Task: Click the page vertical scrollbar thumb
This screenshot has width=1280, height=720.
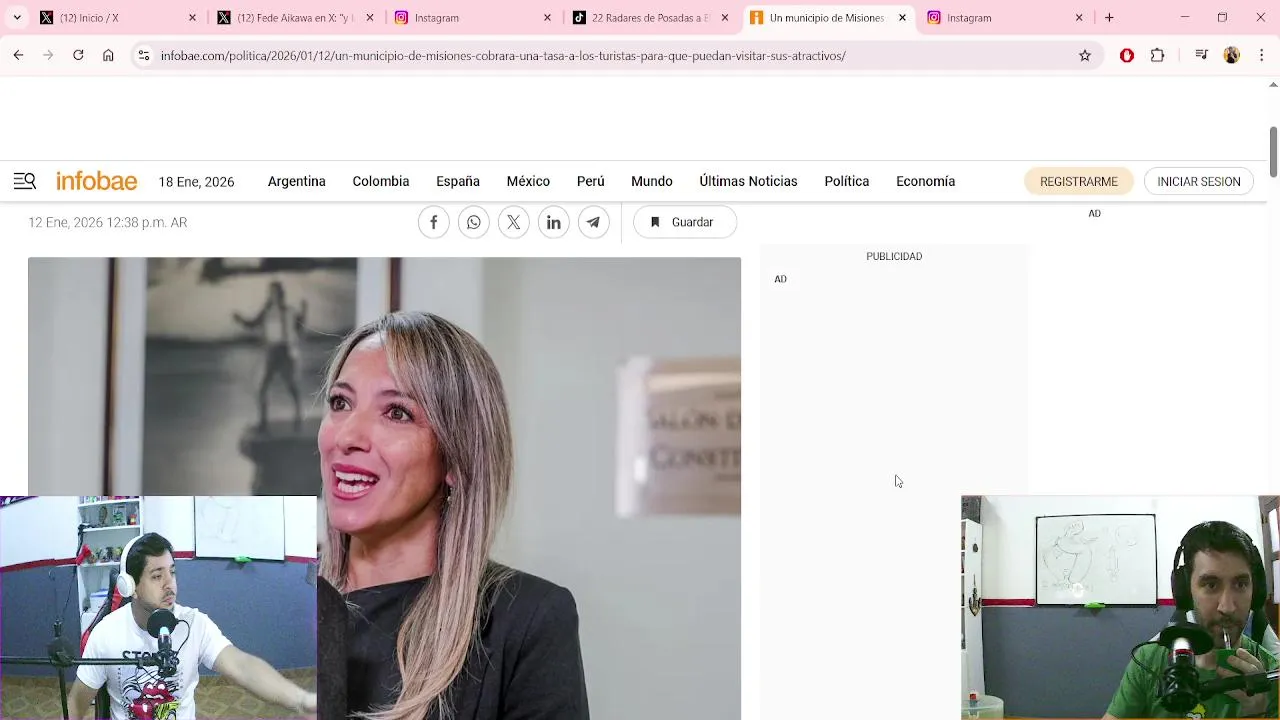Action: [x=1273, y=152]
